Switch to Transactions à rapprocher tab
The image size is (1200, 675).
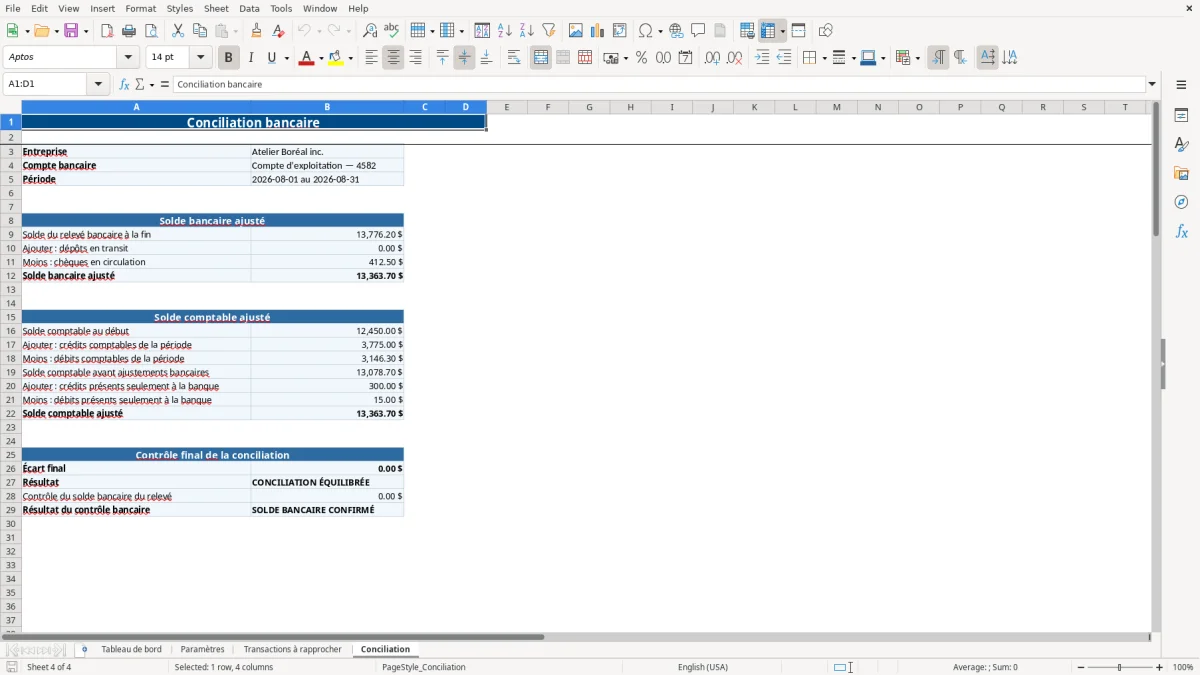(x=292, y=650)
